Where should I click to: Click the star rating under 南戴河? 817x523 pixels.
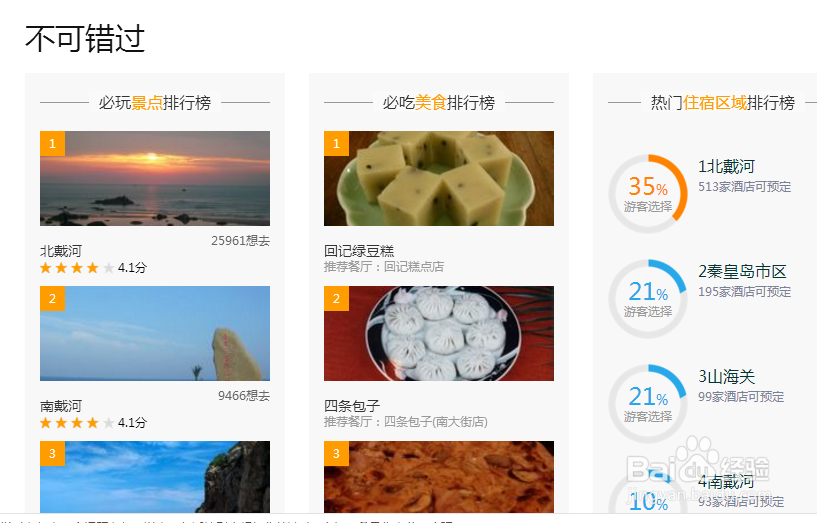tap(77, 422)
